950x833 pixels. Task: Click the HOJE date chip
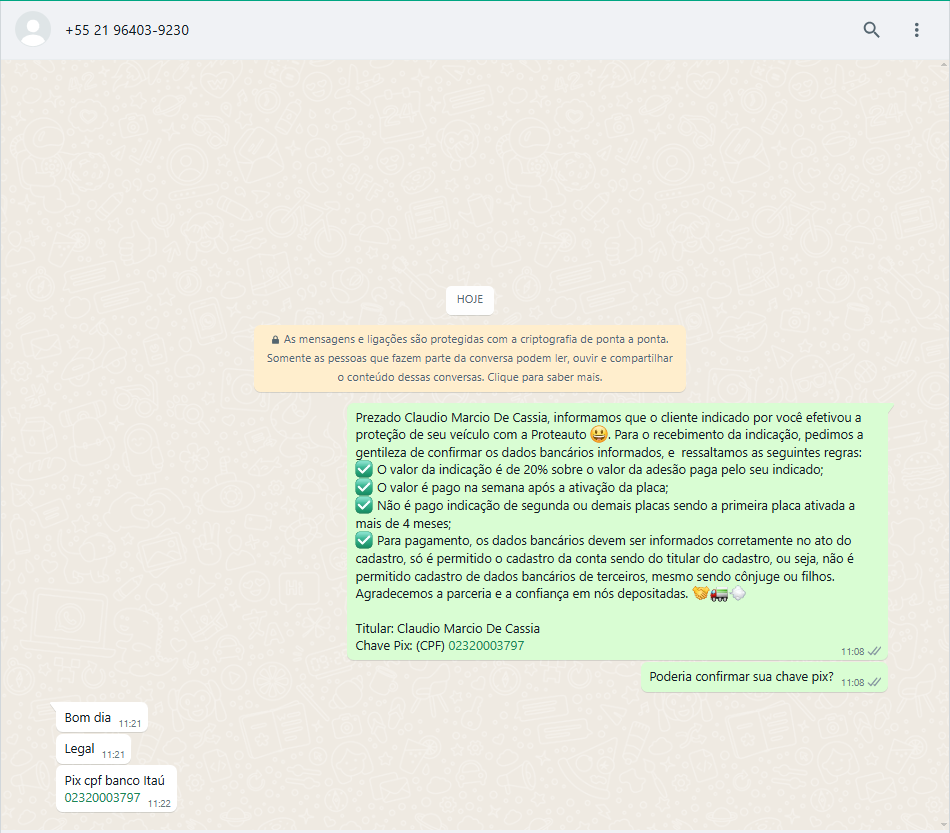coord(469,299)
